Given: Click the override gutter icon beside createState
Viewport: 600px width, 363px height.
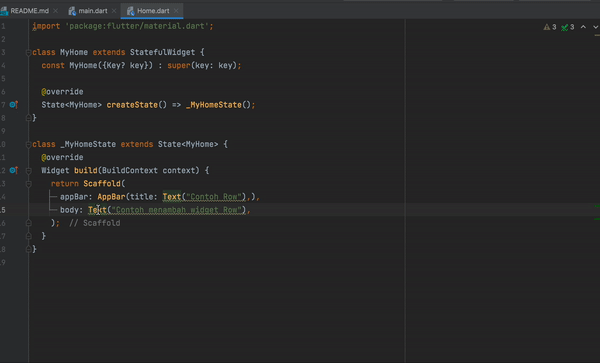Looking at the screenshot, I should tap(14, 104).
